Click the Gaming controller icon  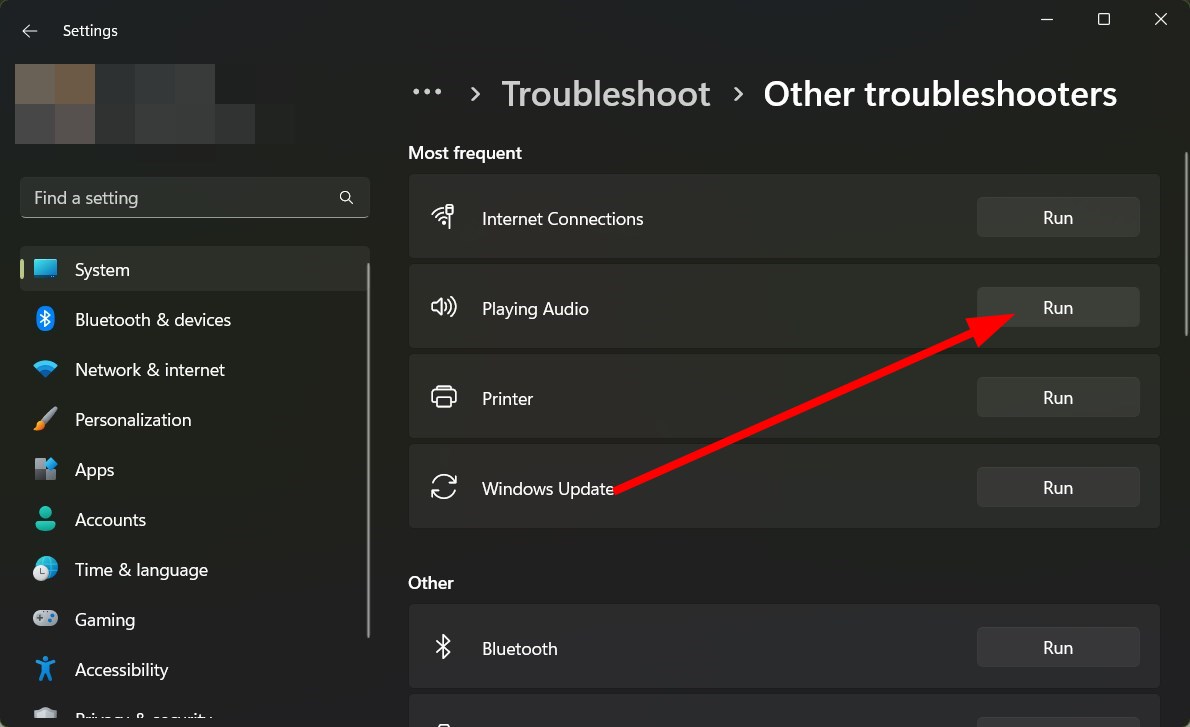coord(45,620)
